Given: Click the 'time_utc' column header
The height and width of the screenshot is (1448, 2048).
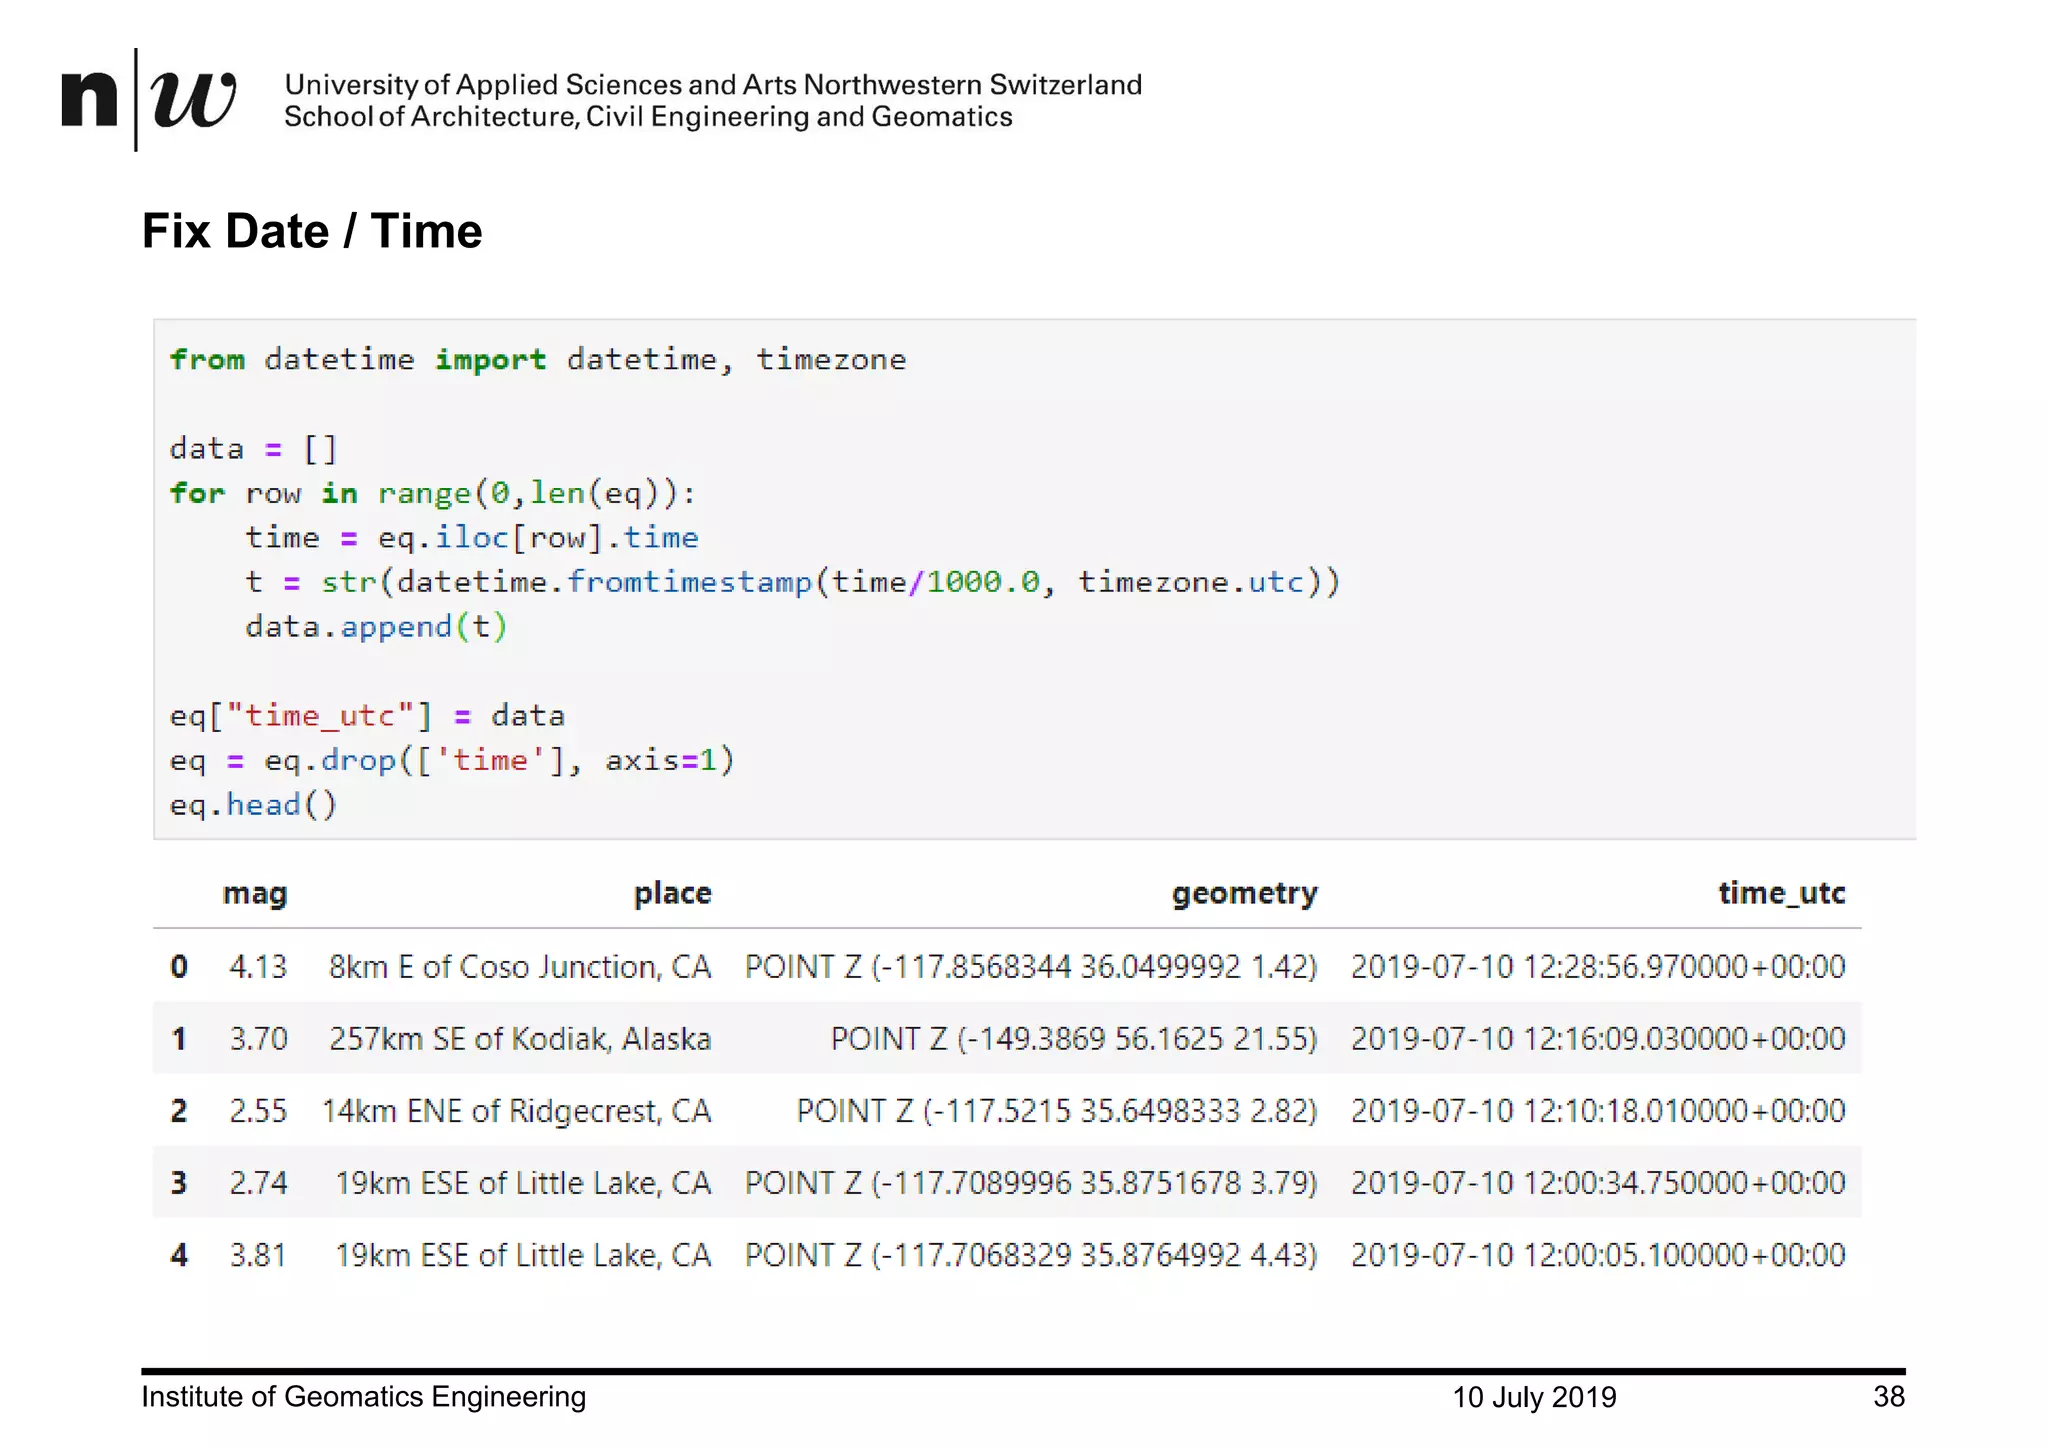Looking at the screenshot, I should click(1782, 893).
